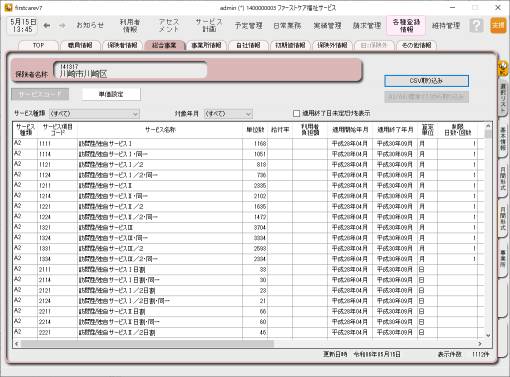
Task: Switch to the 自社情報 tab
Action: (x=248, y=45)
